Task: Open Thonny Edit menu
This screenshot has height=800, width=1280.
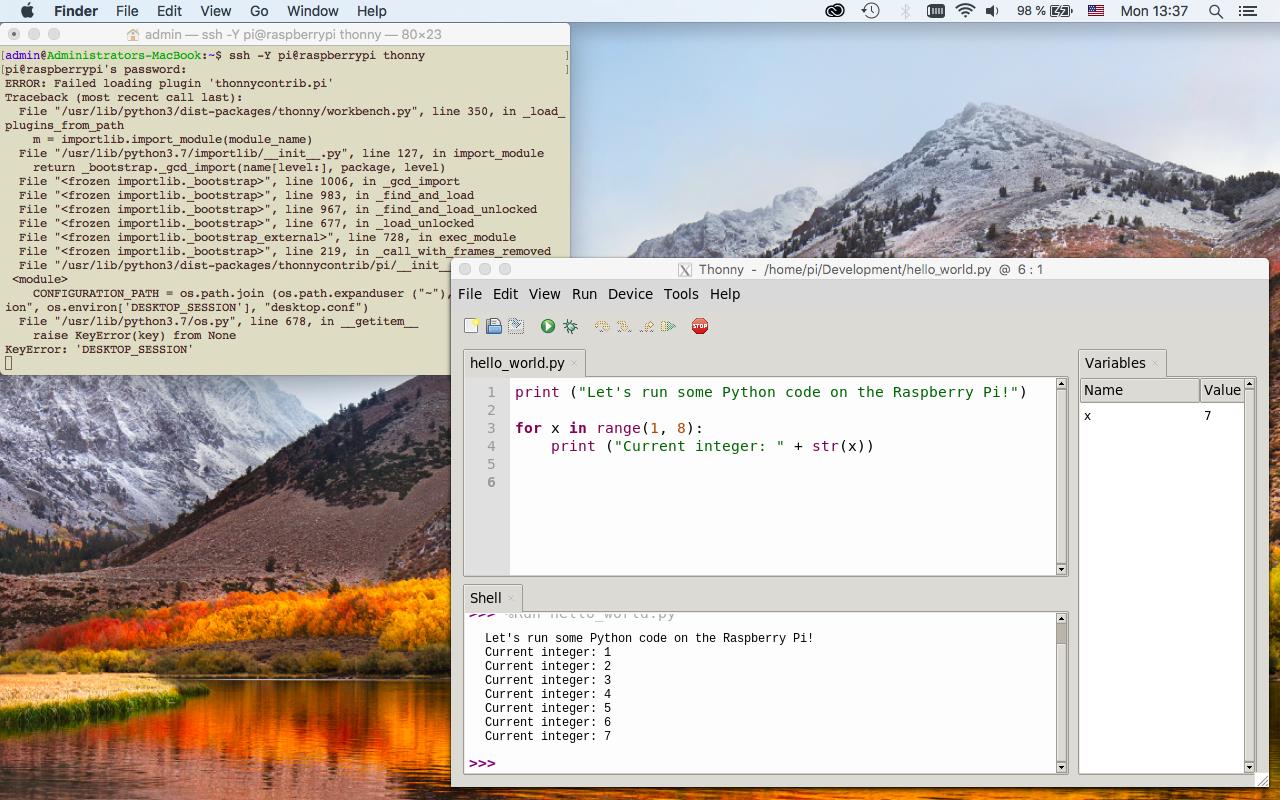Action: click(505, 294)
